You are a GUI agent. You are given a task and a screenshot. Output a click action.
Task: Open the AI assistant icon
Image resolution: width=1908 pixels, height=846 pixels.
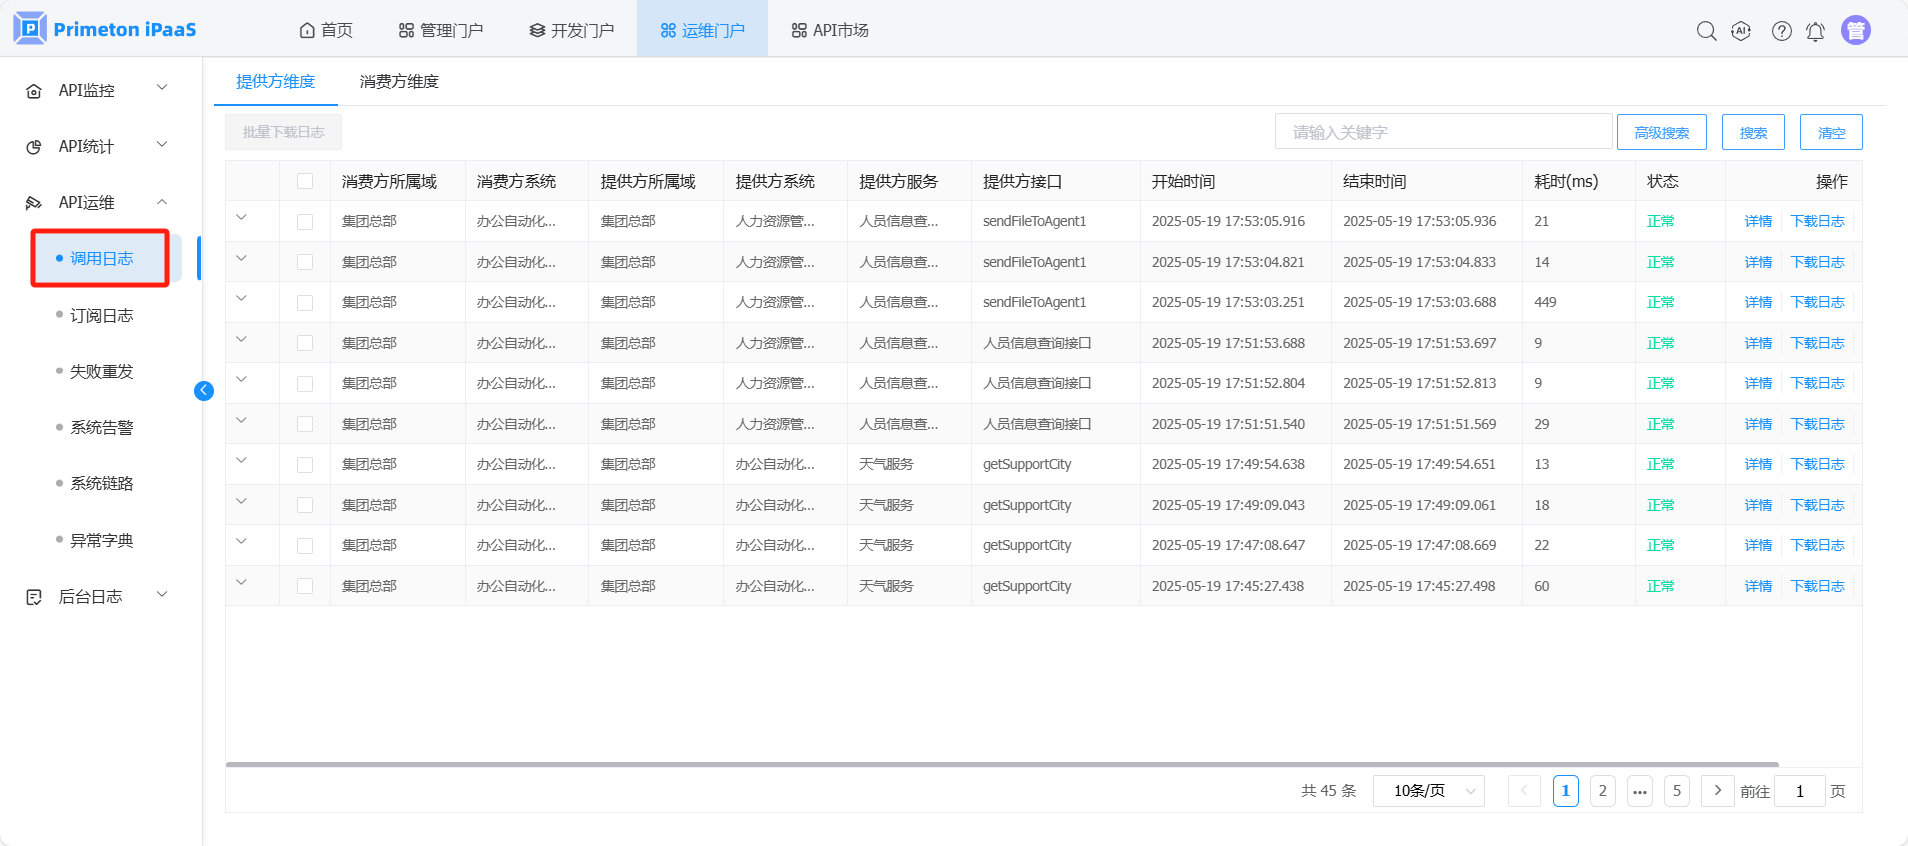point(1741,31)
